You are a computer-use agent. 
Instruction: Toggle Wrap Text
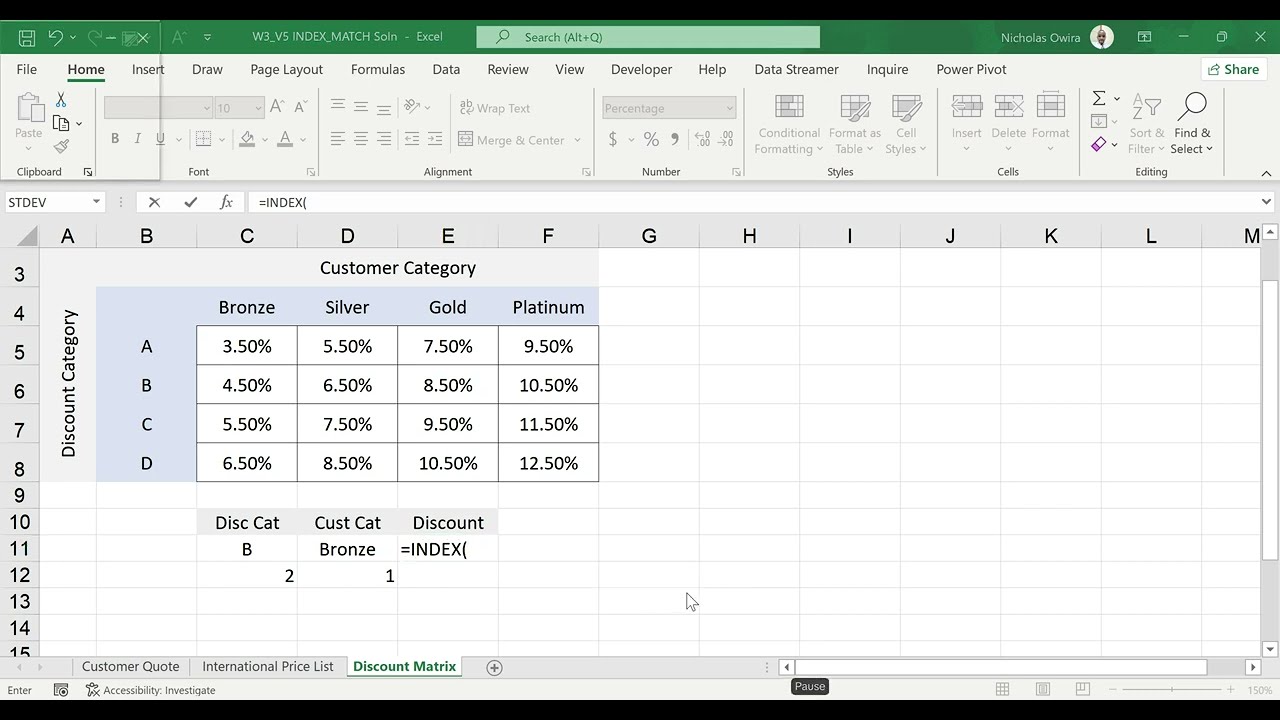(x=494, y=108)
